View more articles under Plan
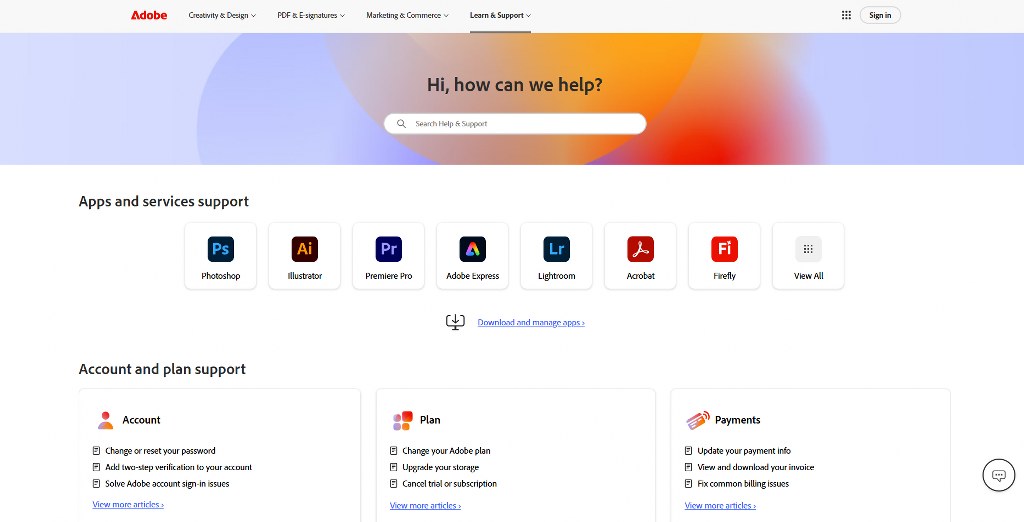1024x522 pixels. (x=425, y=506)
